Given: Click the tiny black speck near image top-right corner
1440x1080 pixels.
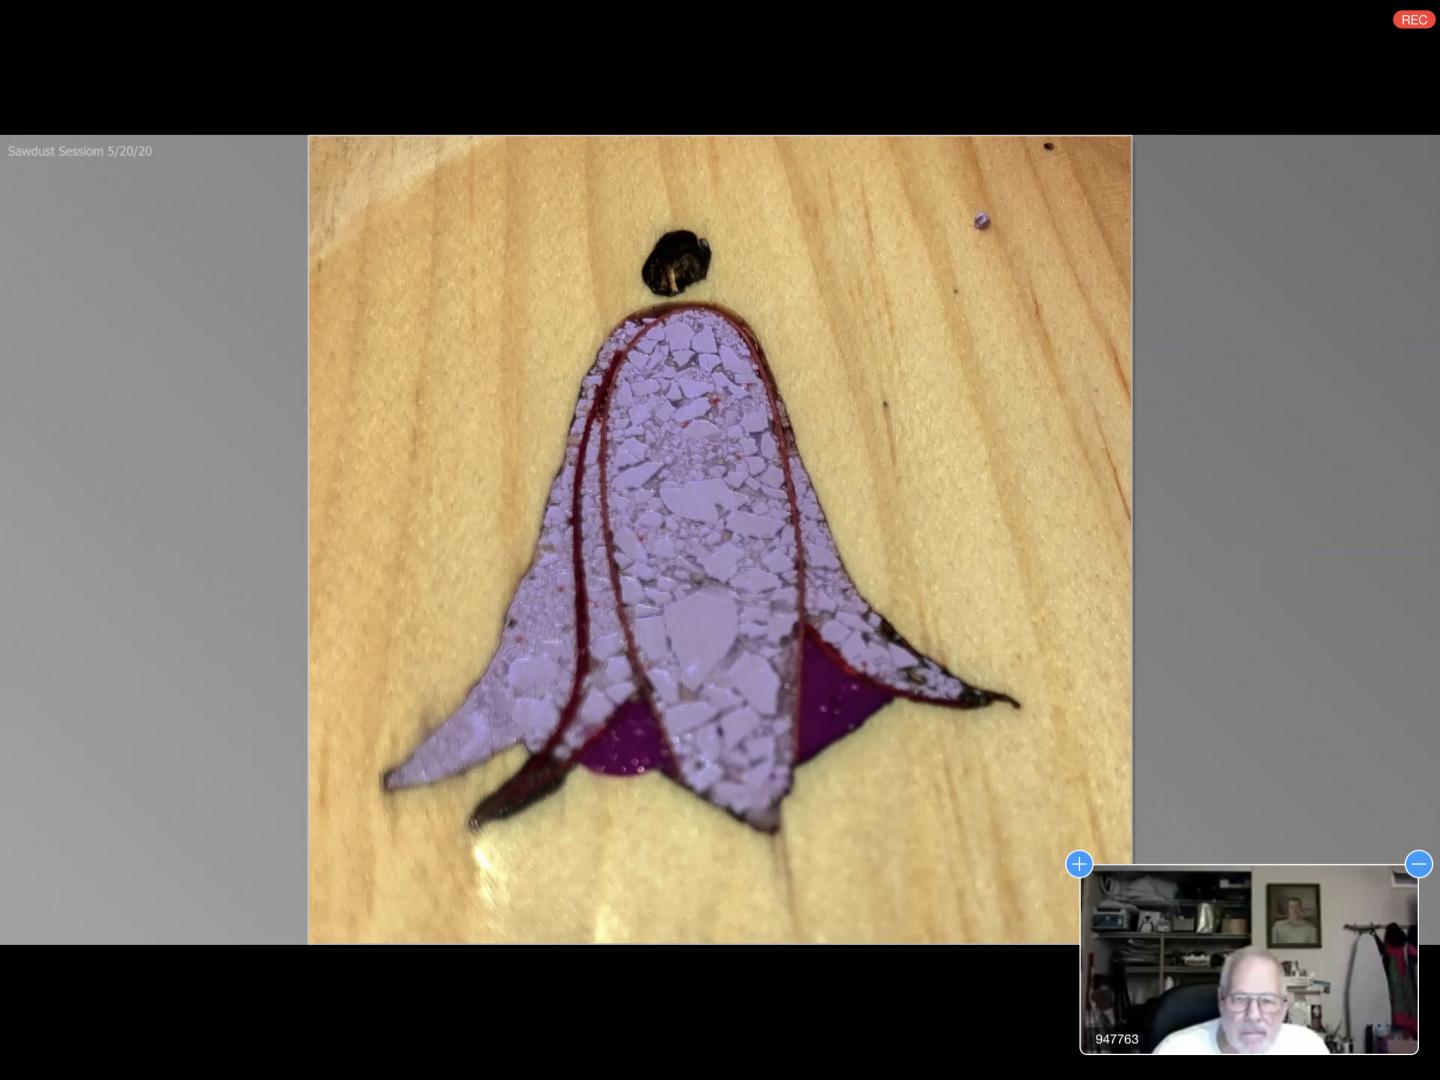Looking at the screenshot, I should [1048, 147].
